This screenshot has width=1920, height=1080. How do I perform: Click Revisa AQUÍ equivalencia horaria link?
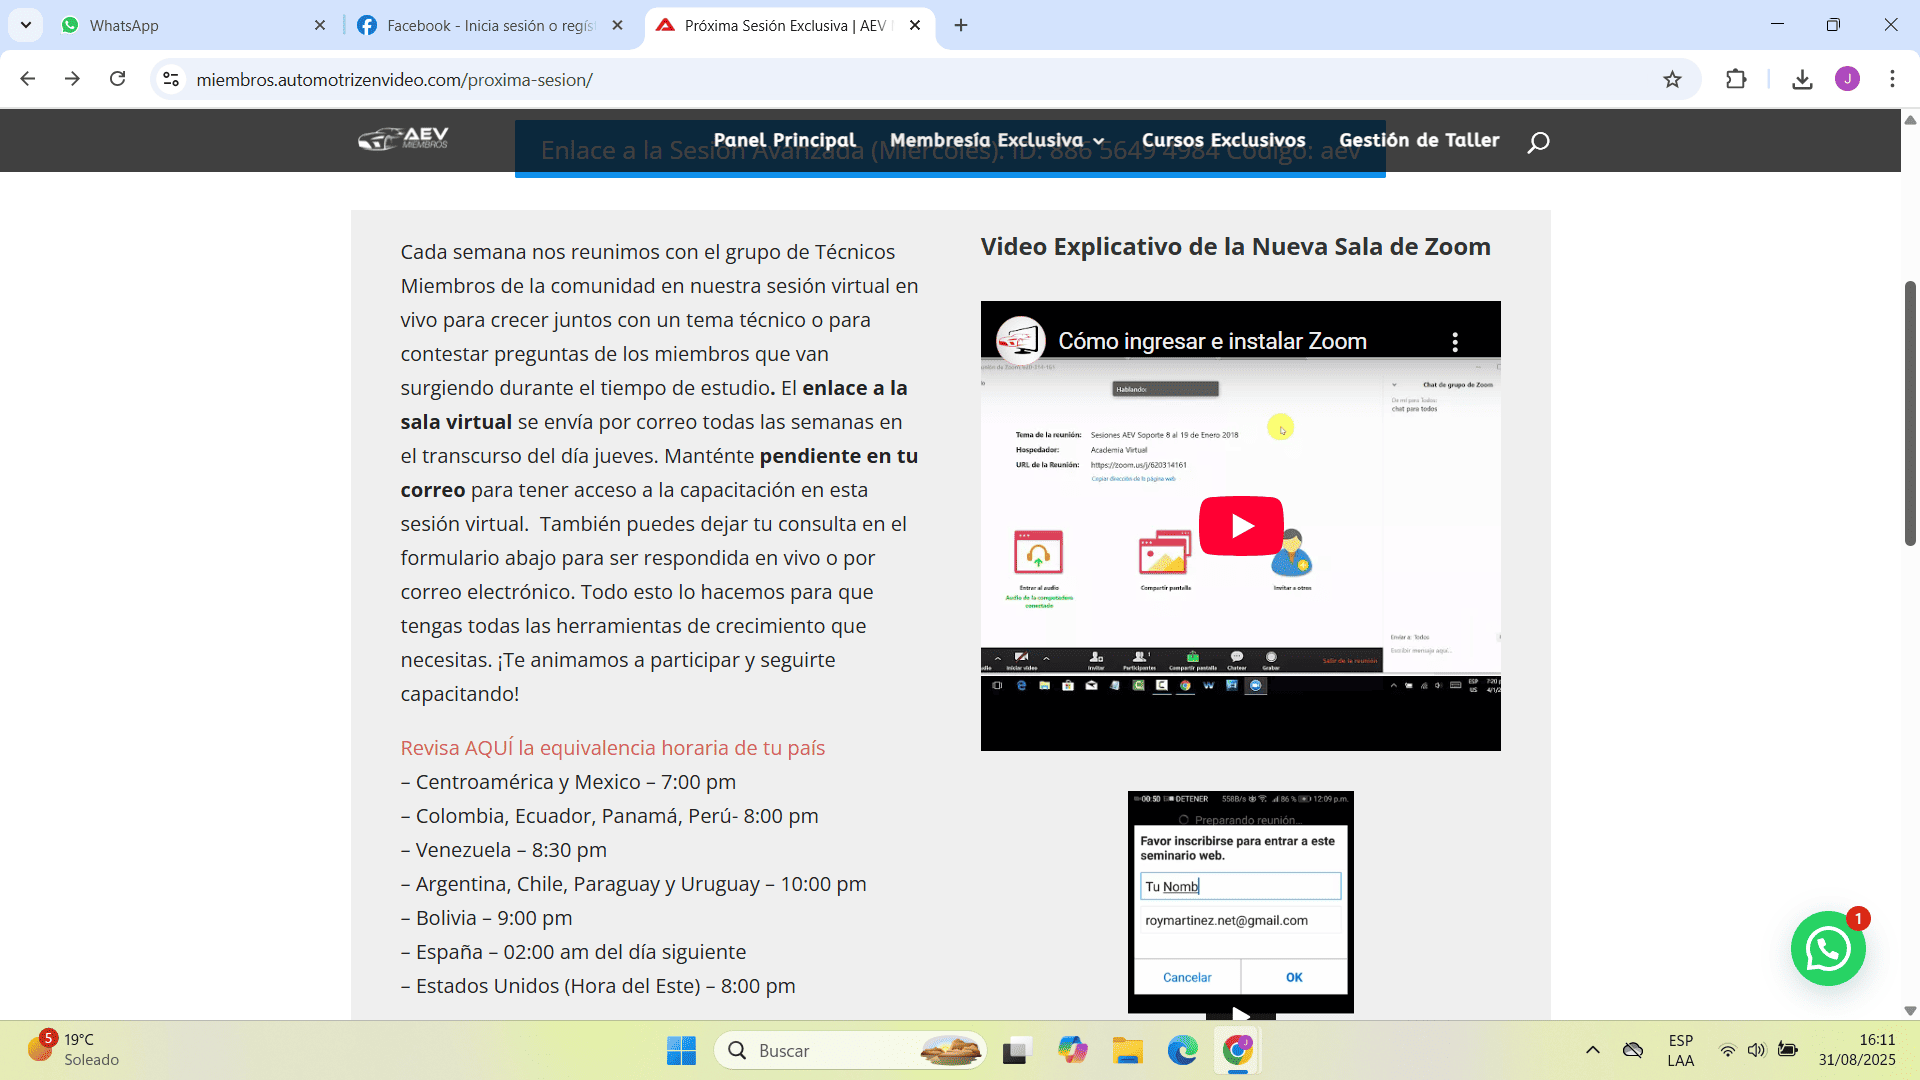click(612, 748)
